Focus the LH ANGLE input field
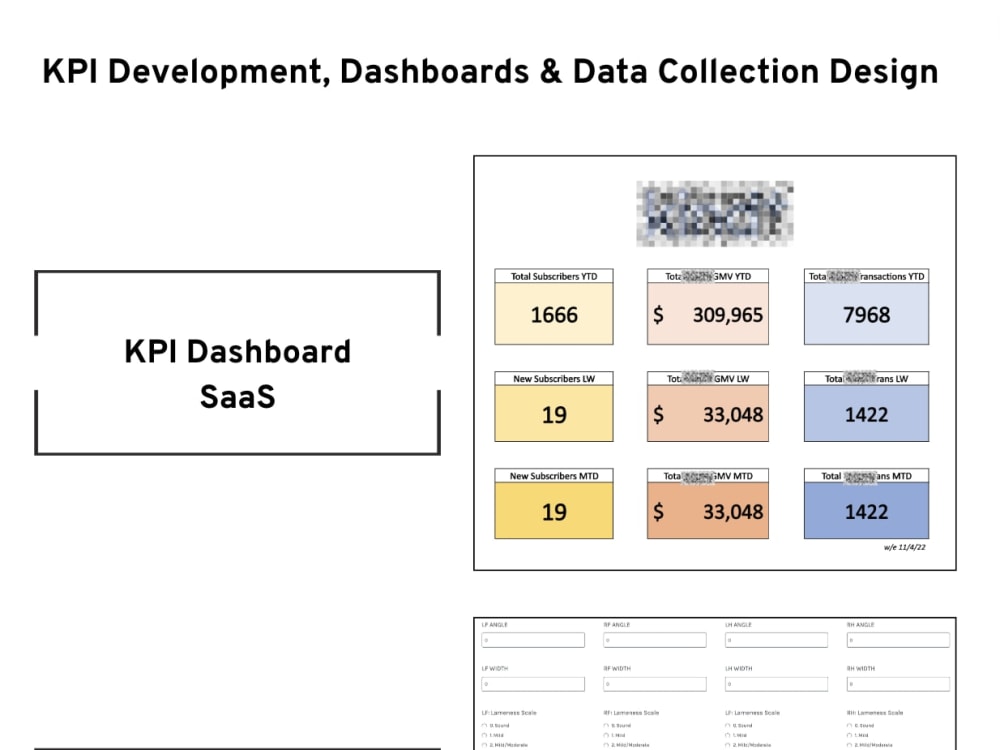Viewport: 1000px width, 750px height. pos(776,640)
